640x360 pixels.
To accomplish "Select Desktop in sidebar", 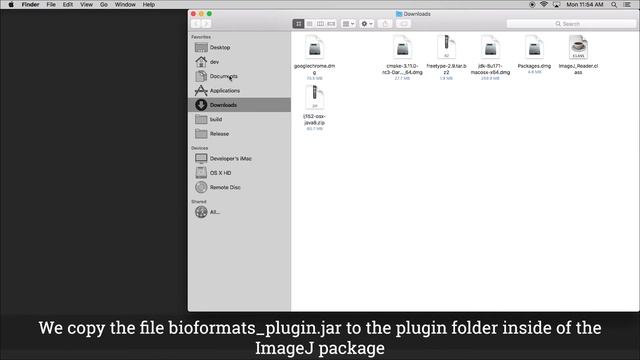I will [x=239, y=47].
